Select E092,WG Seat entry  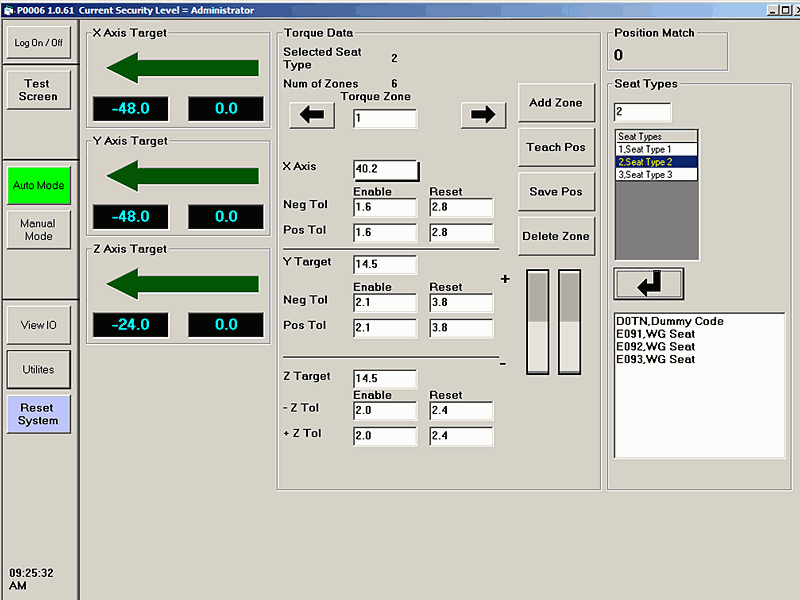(656, 347)
